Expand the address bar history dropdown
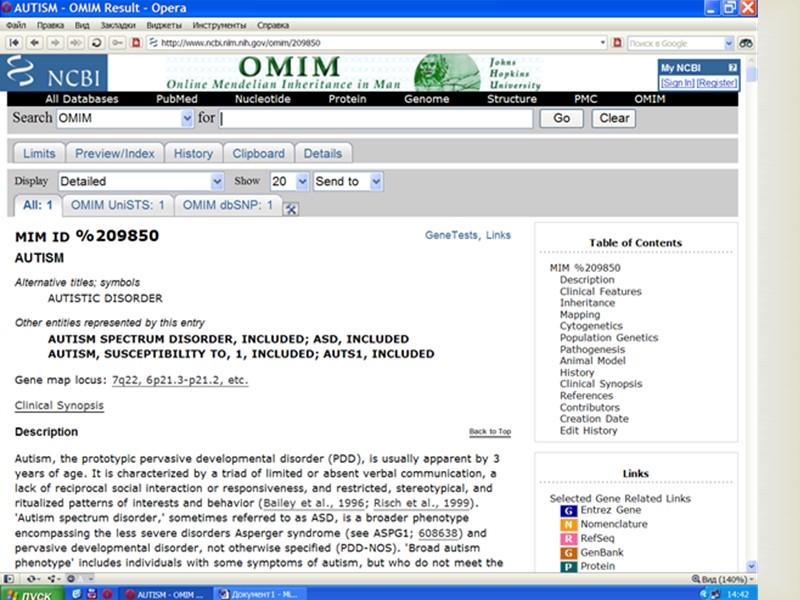This screenshot has height=600, width=800. pos(603,43)
